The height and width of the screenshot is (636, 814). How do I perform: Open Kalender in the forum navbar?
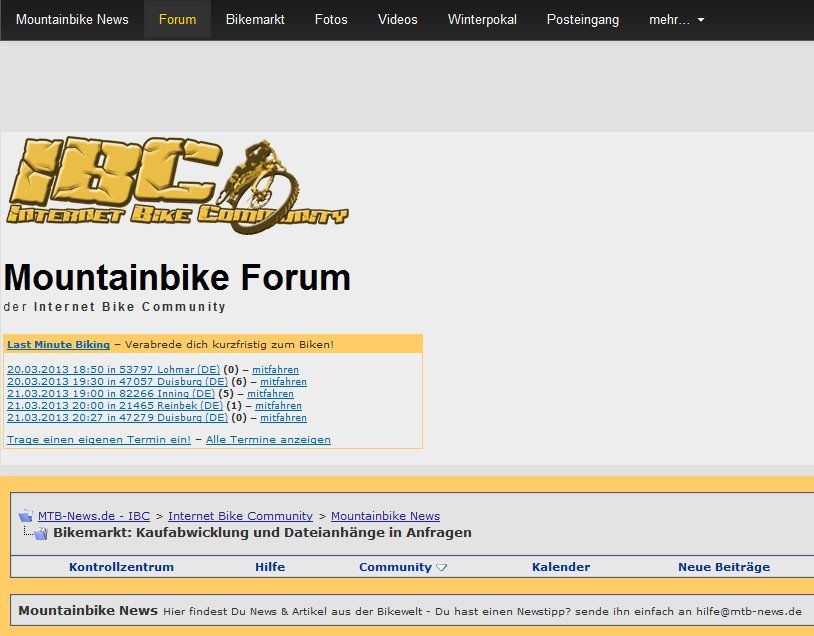click(561, 567)
